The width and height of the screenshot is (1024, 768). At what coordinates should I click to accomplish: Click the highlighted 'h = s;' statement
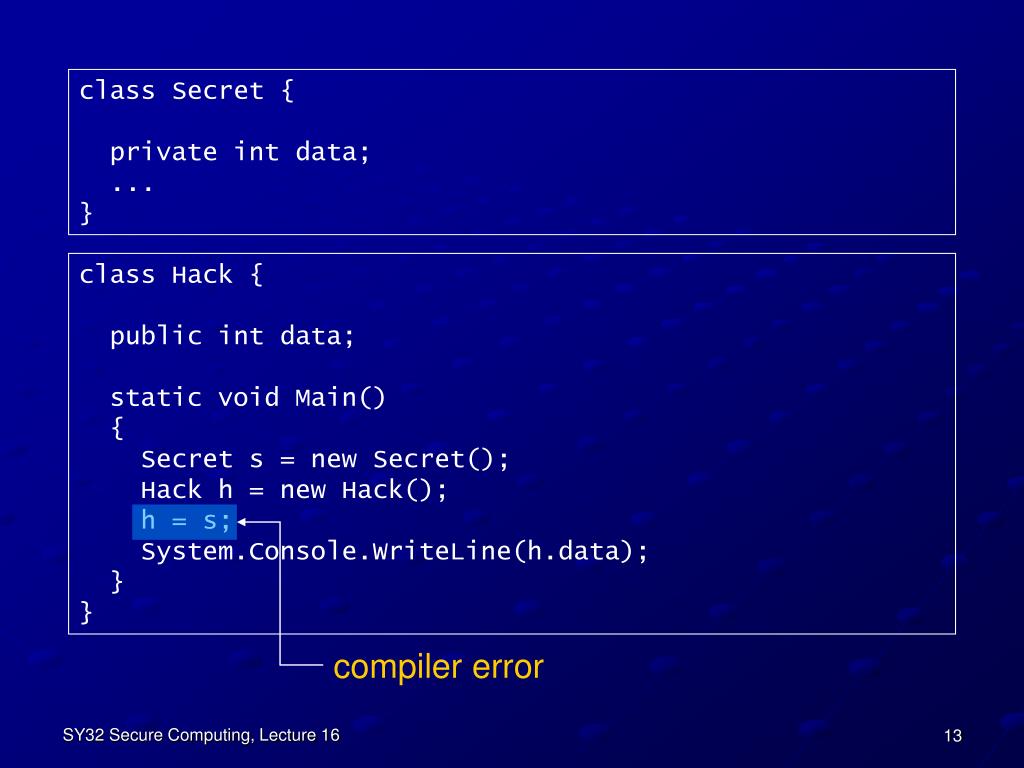(x=185, y=522)
